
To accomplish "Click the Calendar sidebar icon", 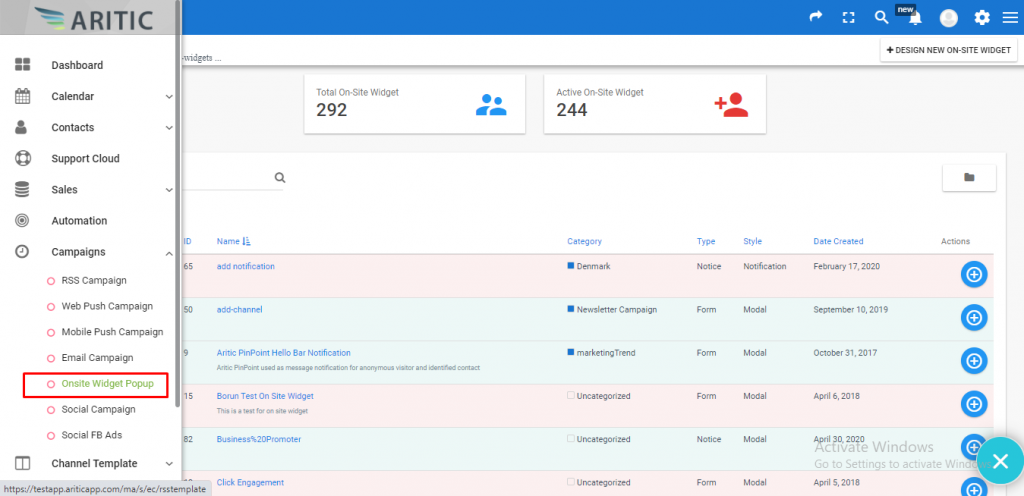I will 22,96.
